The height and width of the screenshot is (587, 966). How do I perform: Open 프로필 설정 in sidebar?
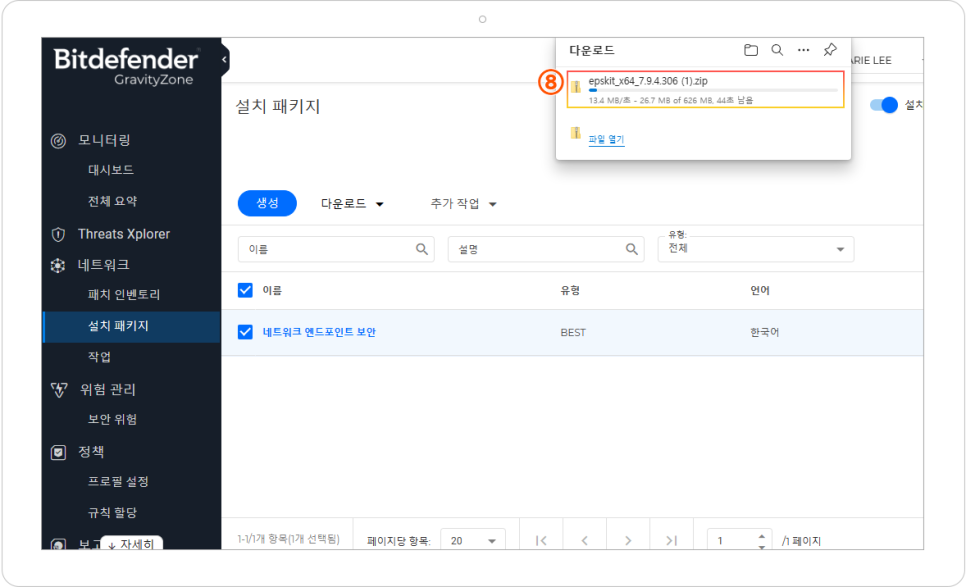(118, 482)
